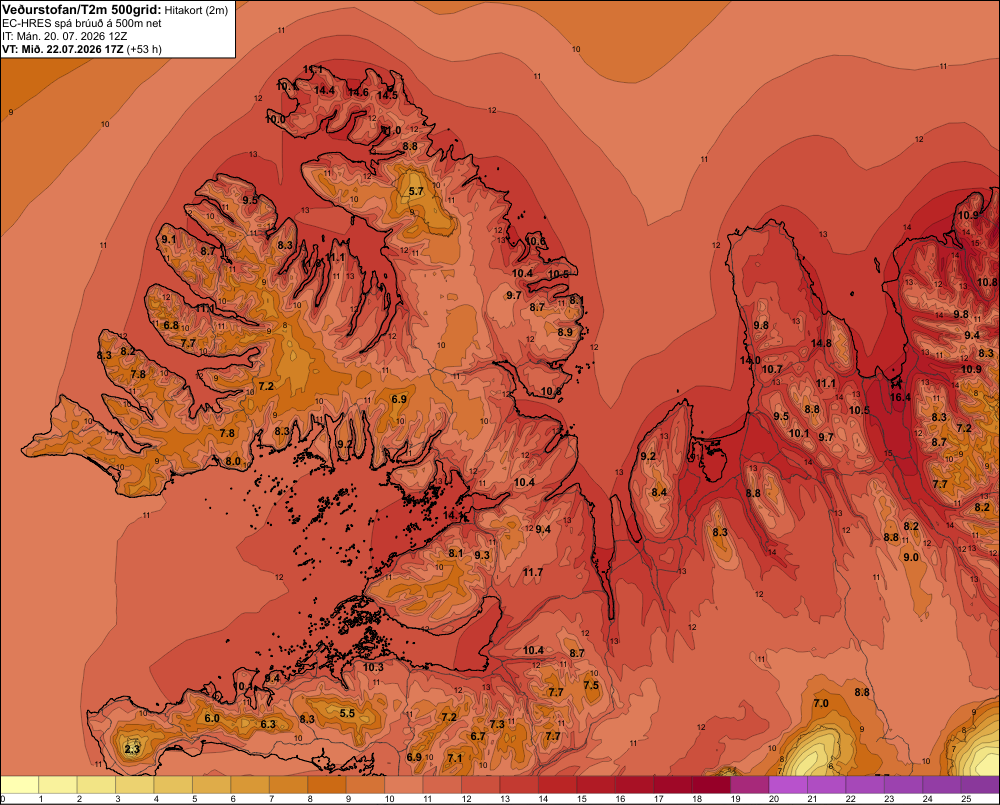Click the 10.6 temperature value

pos(535,240)
